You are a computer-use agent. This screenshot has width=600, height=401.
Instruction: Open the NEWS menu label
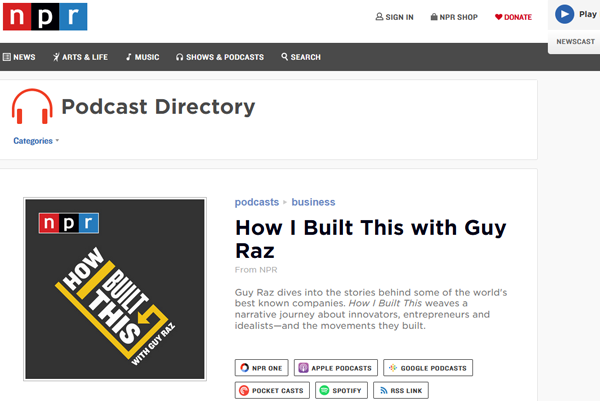[x=24, y=57]
